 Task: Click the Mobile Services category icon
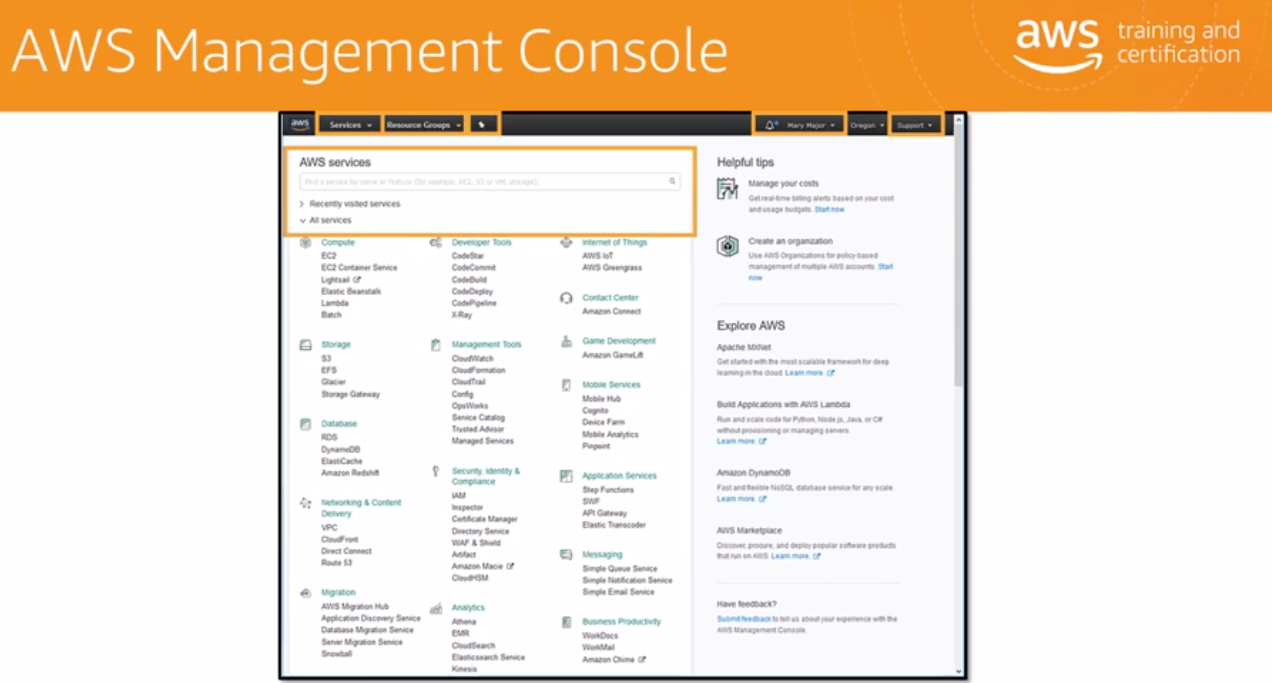566,385
